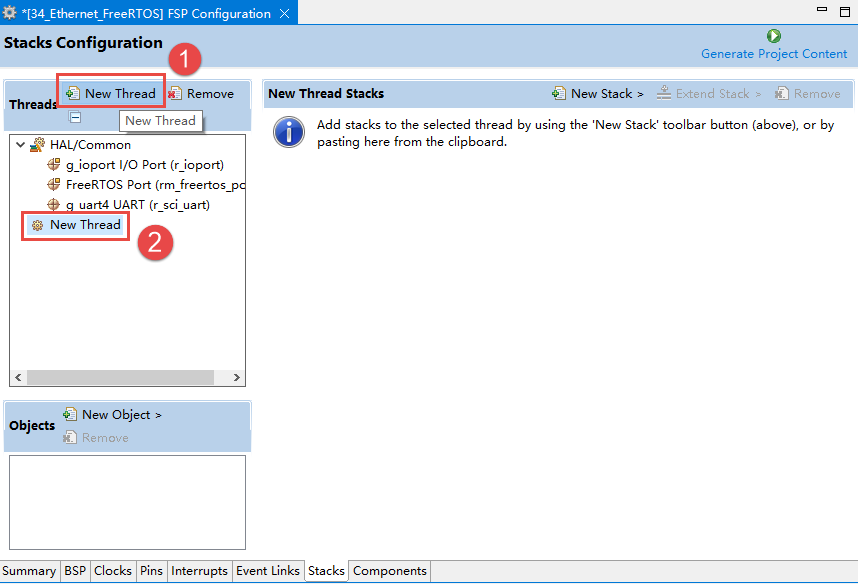
Task: Click the Remove stack icon in New Thread Stacks
Action: click(781, 94)
